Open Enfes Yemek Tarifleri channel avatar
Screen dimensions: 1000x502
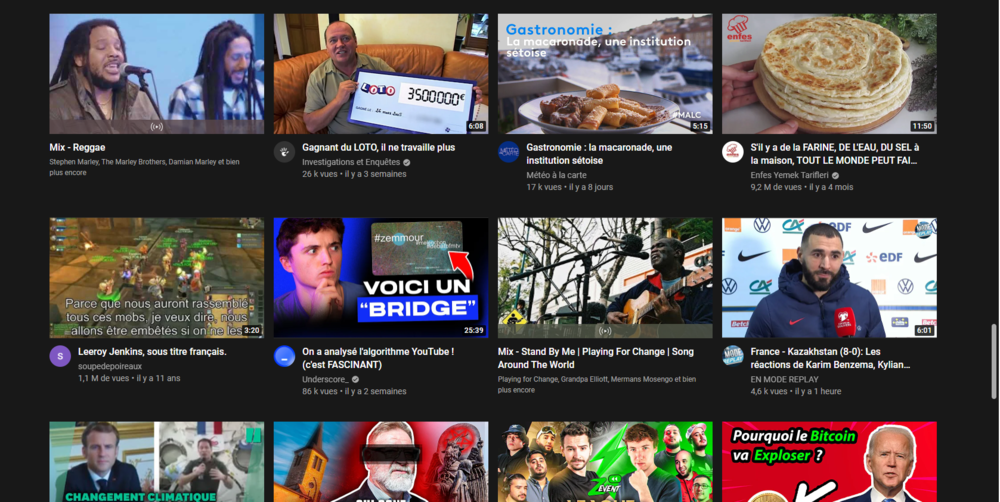[733, 152]
